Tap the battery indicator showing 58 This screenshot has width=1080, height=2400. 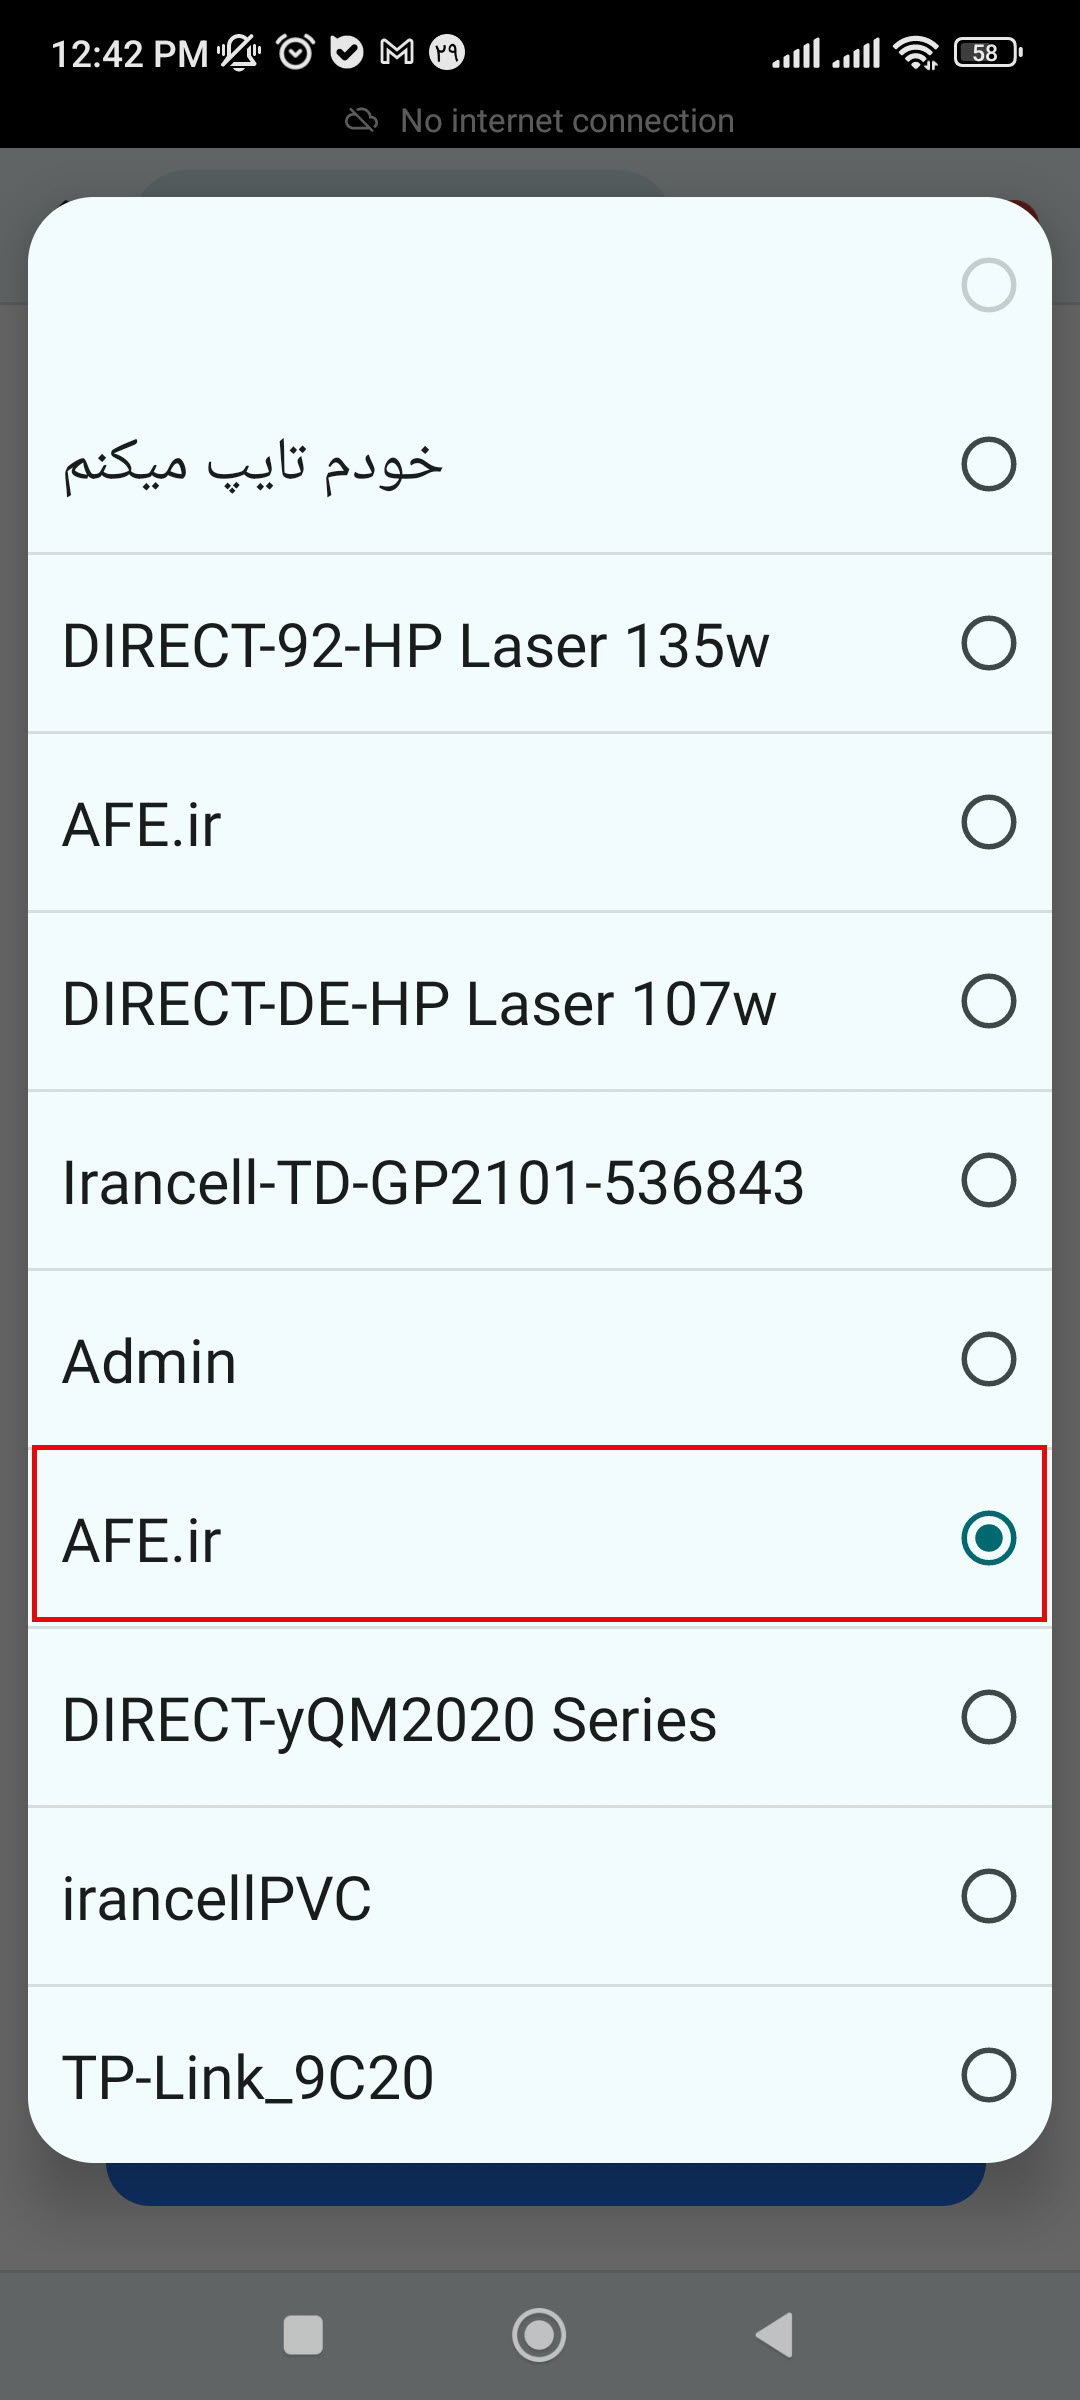pyautogui.click(x=988, y=52)
